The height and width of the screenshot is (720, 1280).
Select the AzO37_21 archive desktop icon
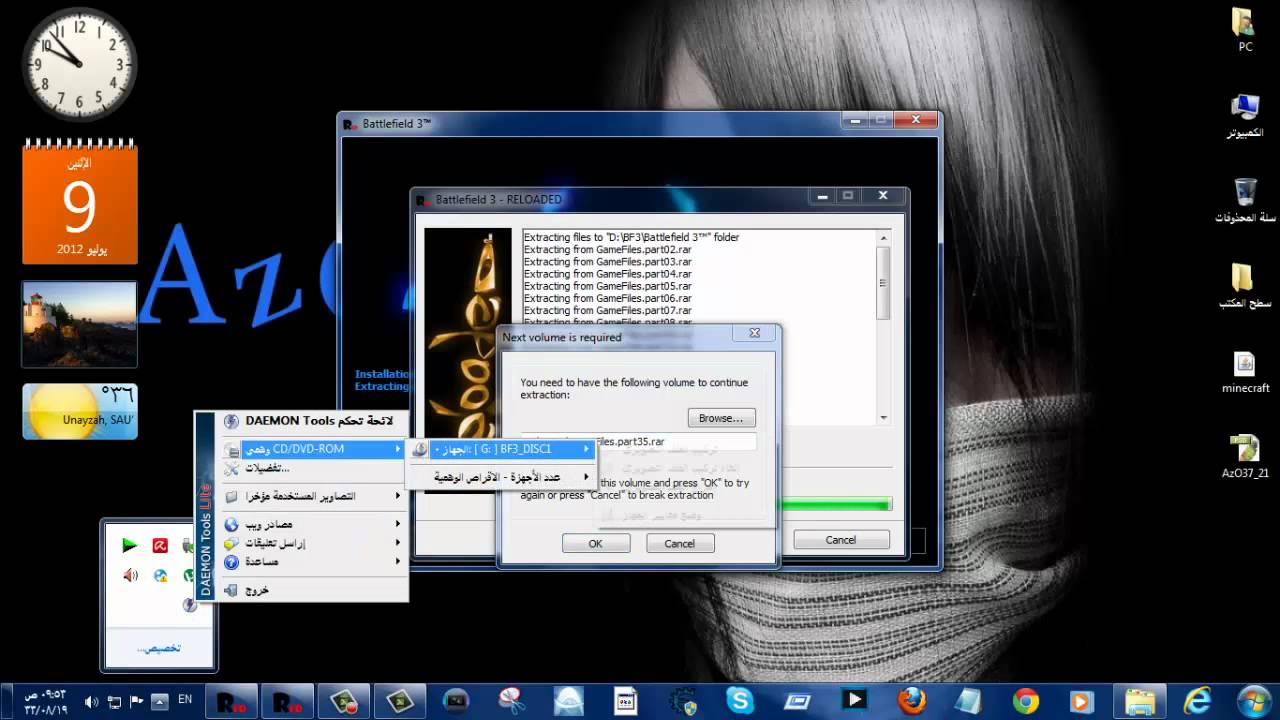(1245, 457)
